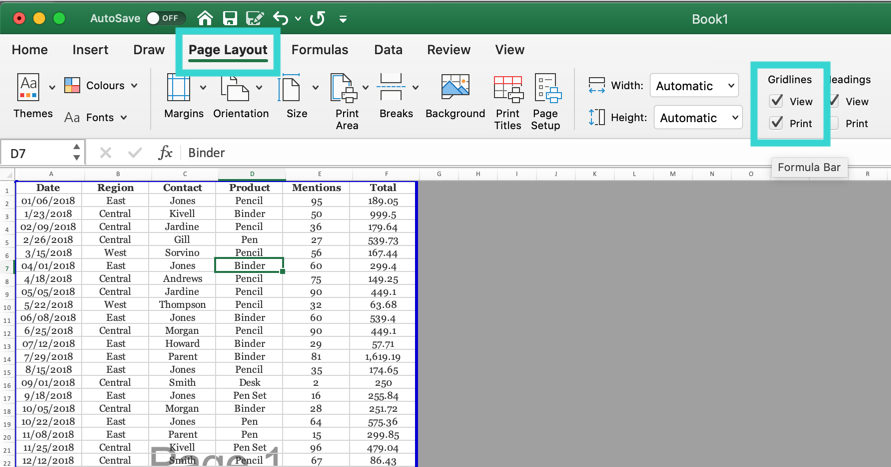Screen dimensions: 891x467
Task: Open Page Setup dialog
Action: 546,101
